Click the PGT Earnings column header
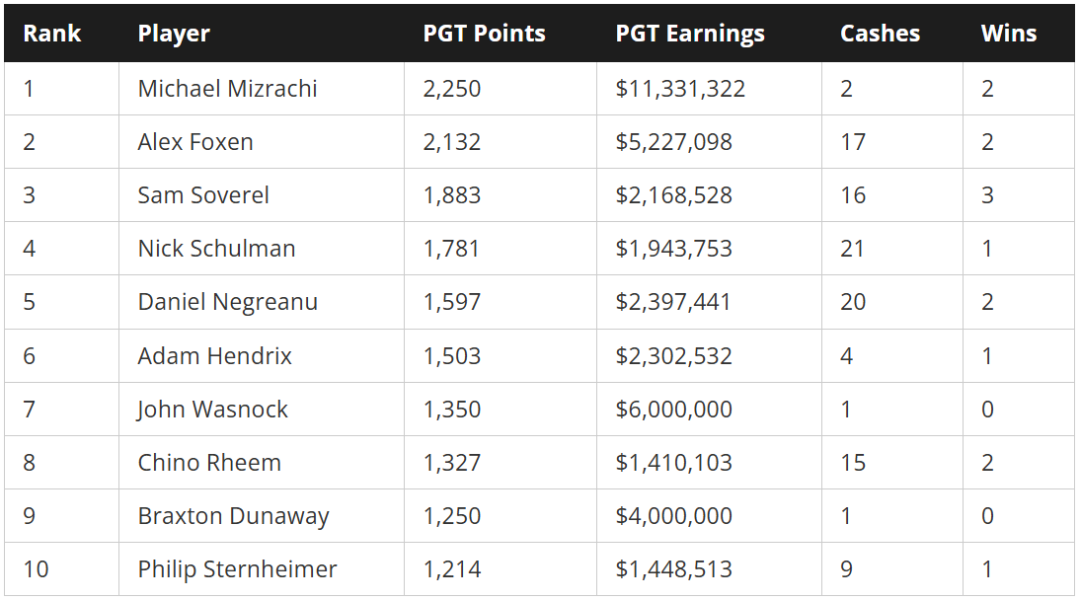 [690, 34]
